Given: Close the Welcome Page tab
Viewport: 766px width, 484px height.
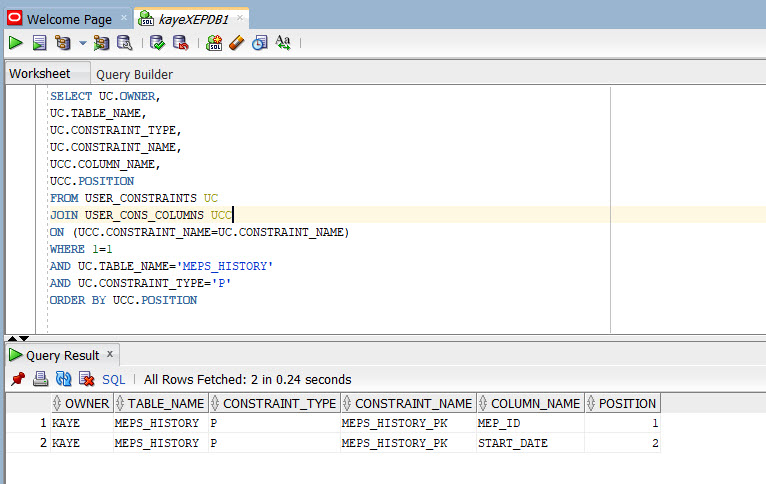Looking at the screenshot, I should (124, 18).
